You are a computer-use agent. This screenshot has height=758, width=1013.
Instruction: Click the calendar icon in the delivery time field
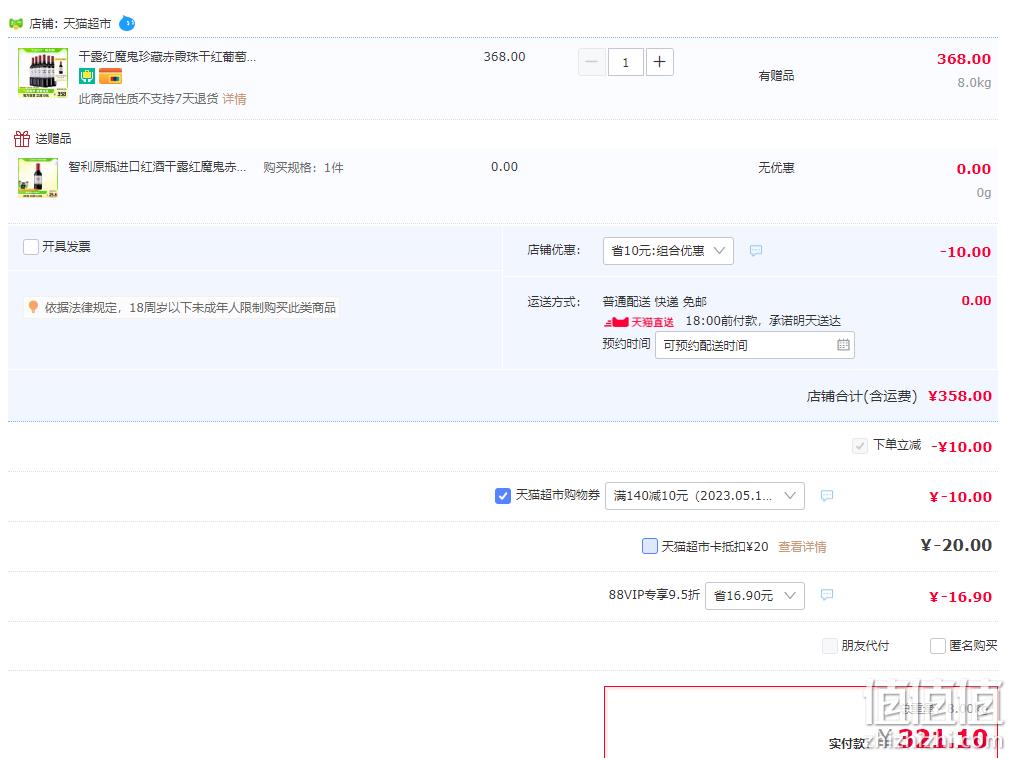coord(843,345)
